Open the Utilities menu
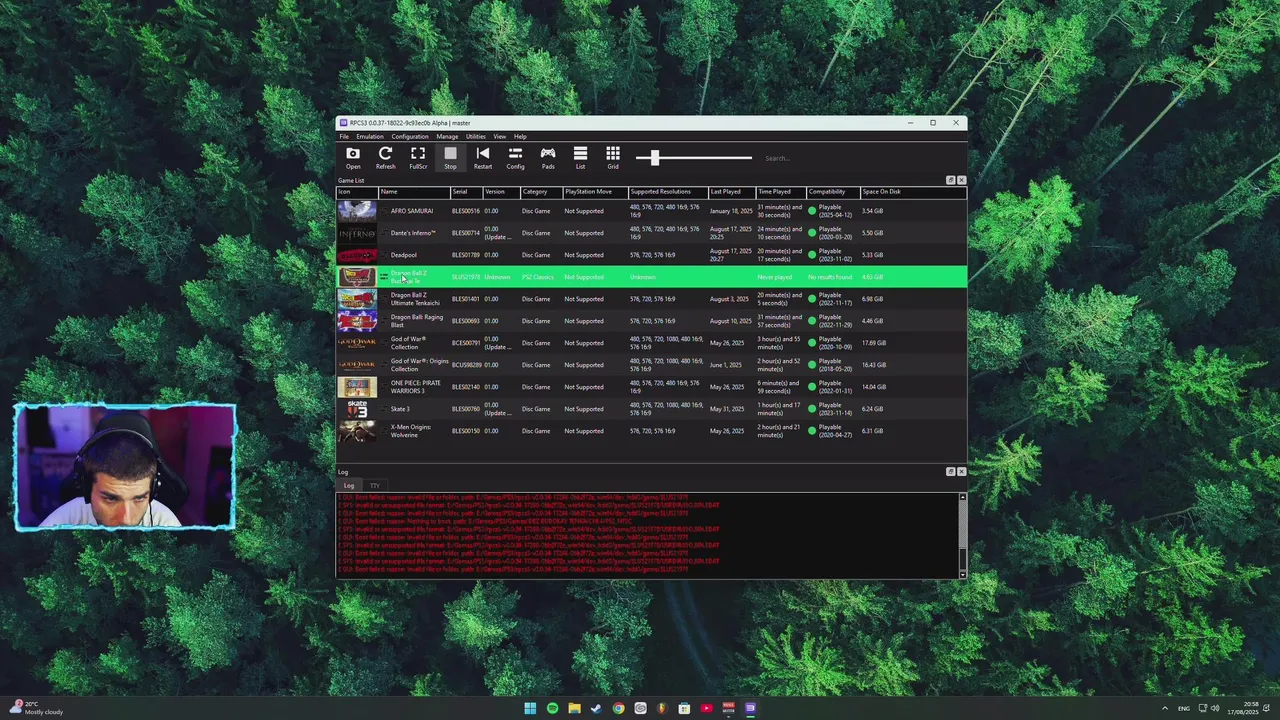 [476, 136]
